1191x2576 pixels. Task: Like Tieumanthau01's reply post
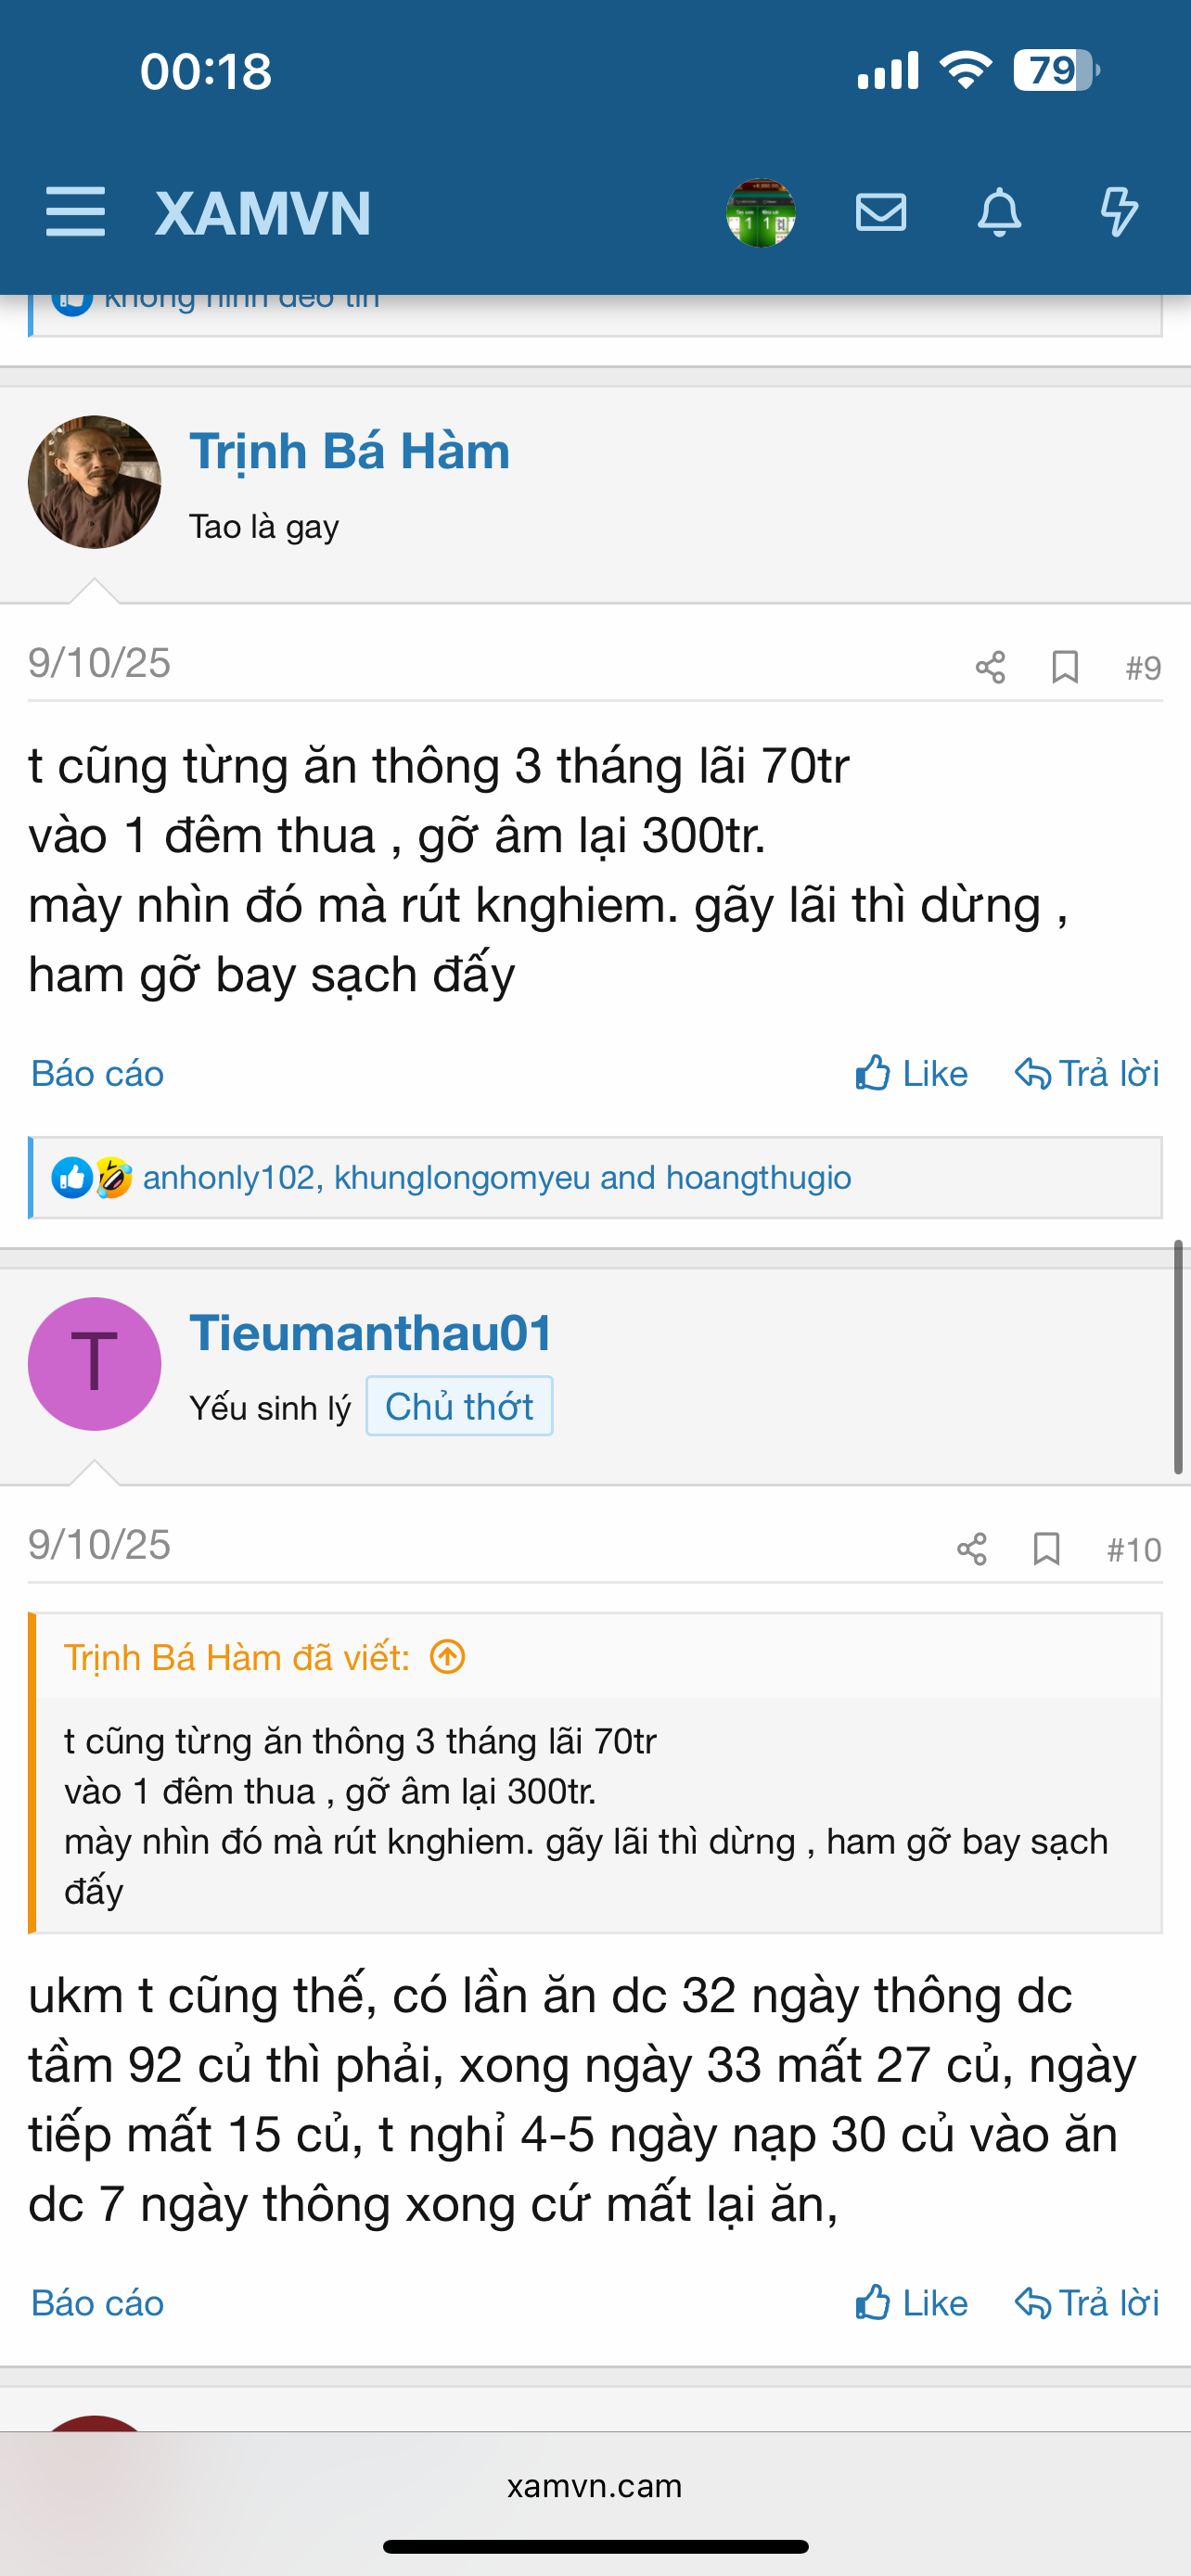point(911,2302)
